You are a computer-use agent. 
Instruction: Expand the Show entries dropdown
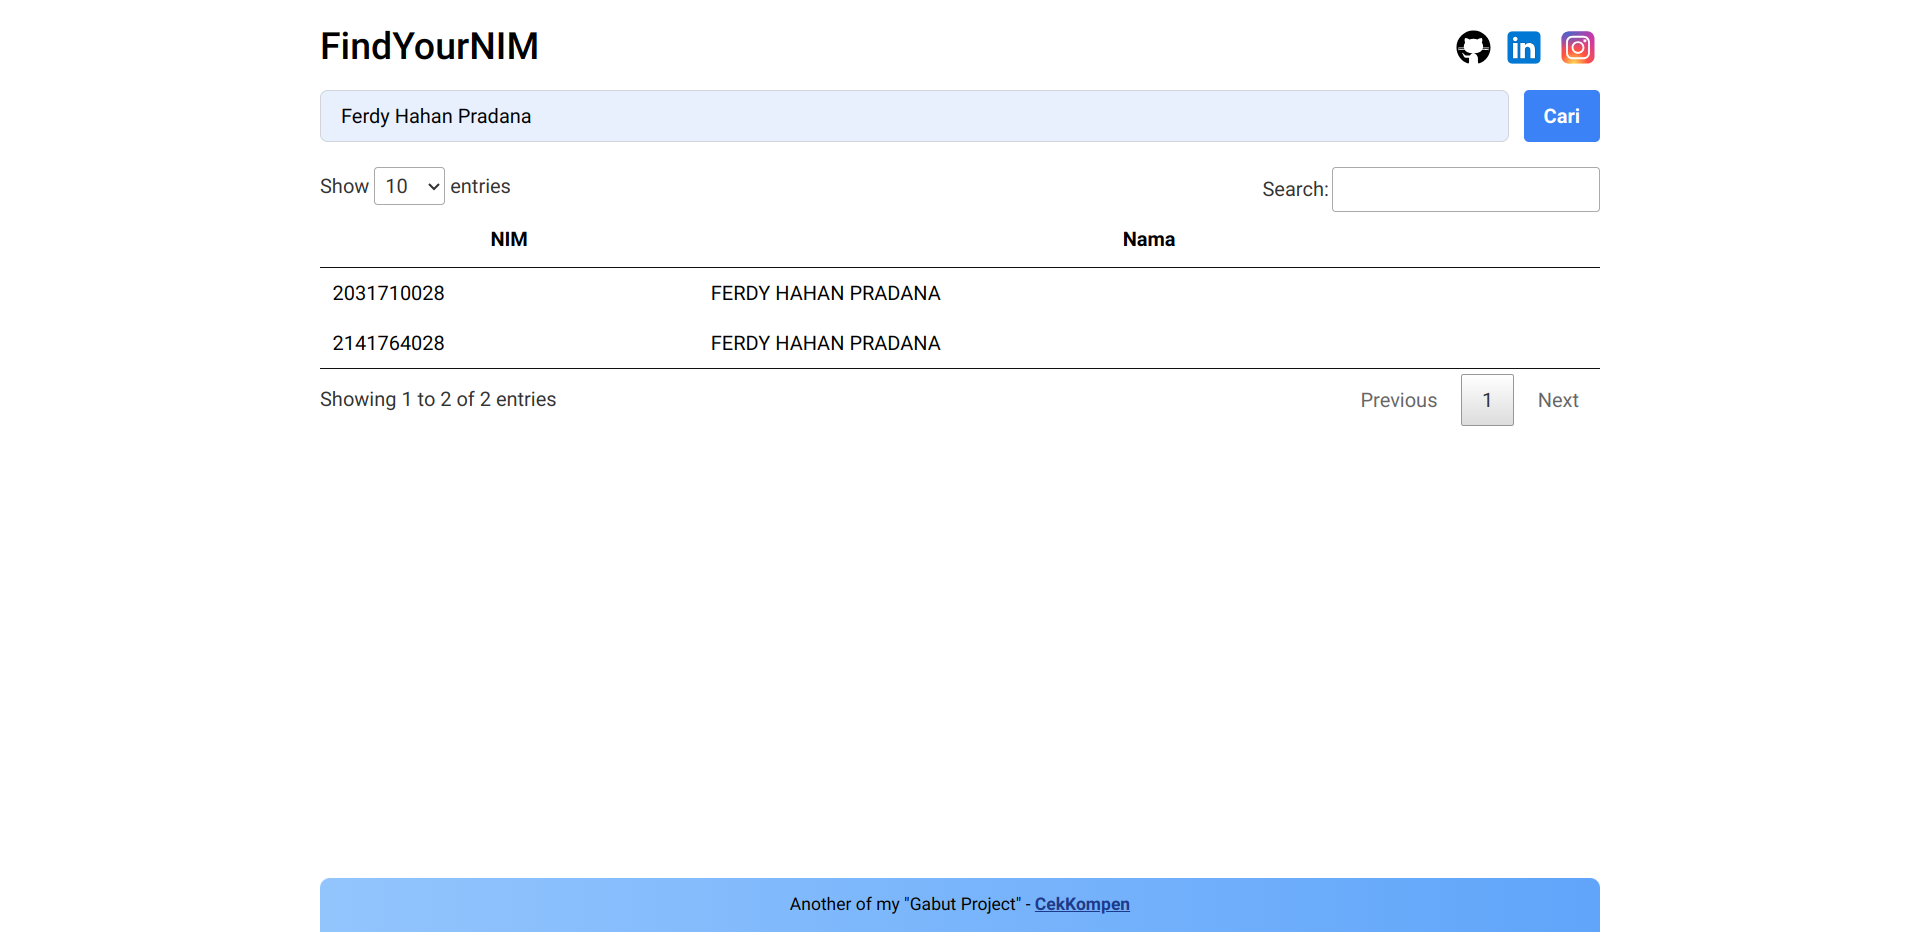coord(409,186)
